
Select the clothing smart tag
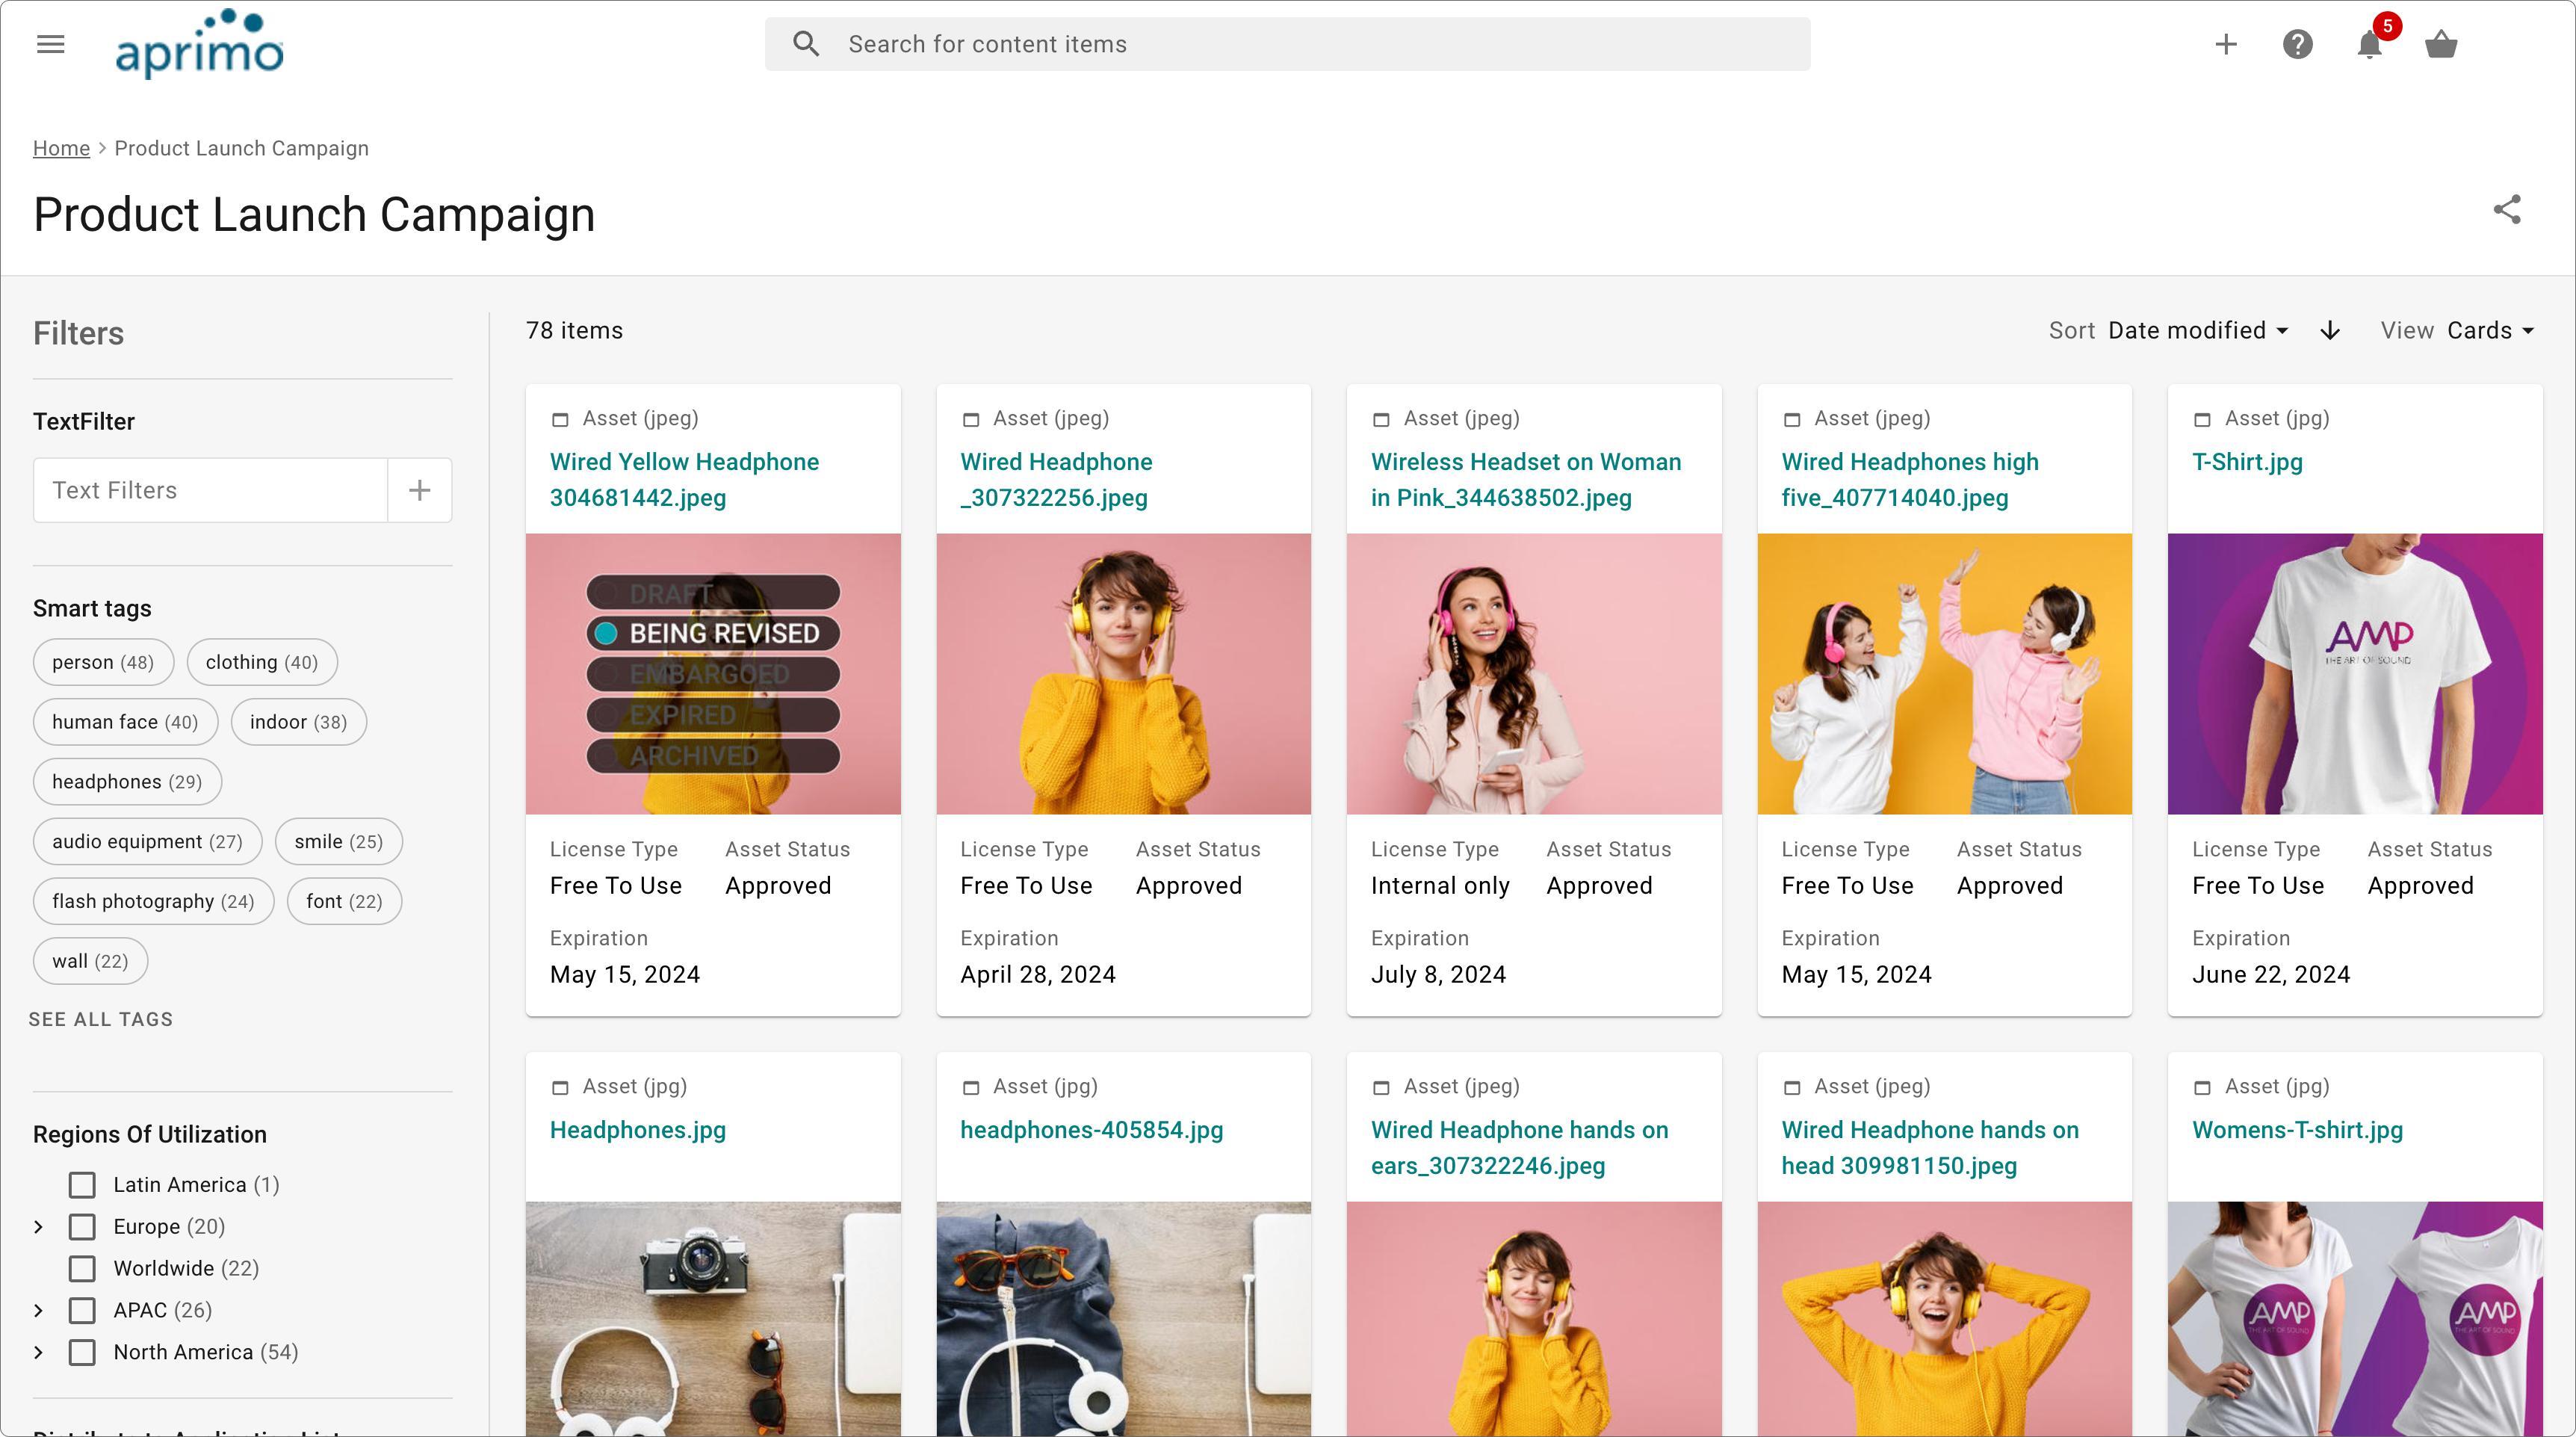261,662
